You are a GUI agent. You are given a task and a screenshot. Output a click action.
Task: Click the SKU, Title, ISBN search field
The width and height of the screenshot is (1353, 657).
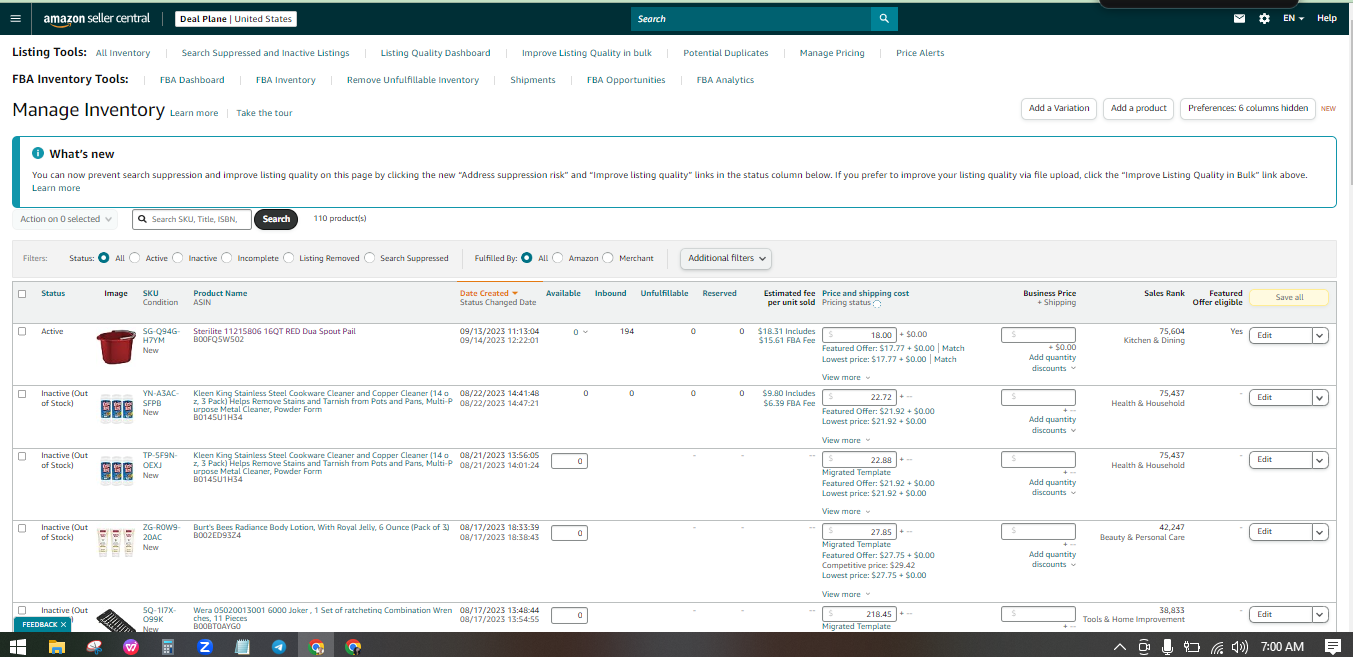[193, 219]
